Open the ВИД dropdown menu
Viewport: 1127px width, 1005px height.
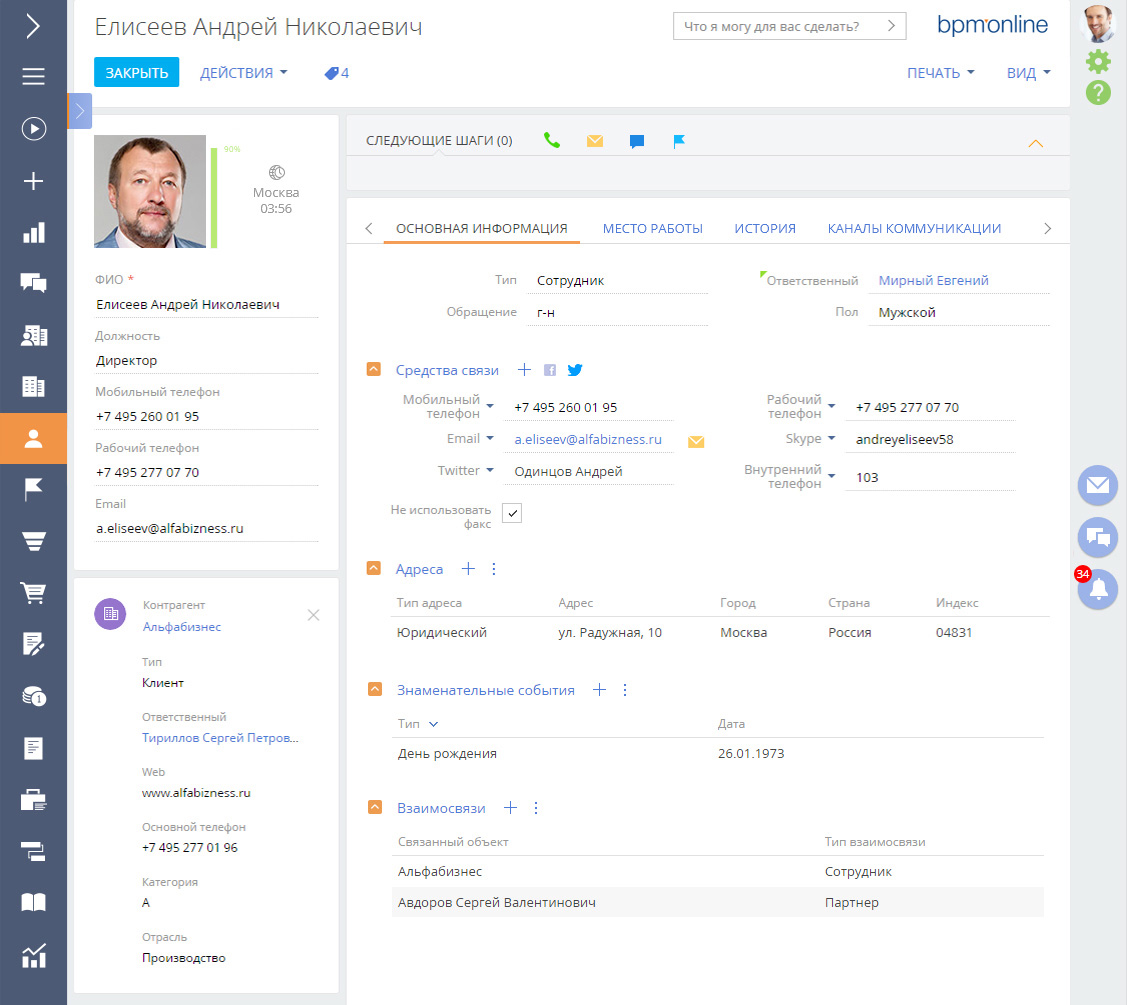tap(1028, 73)
